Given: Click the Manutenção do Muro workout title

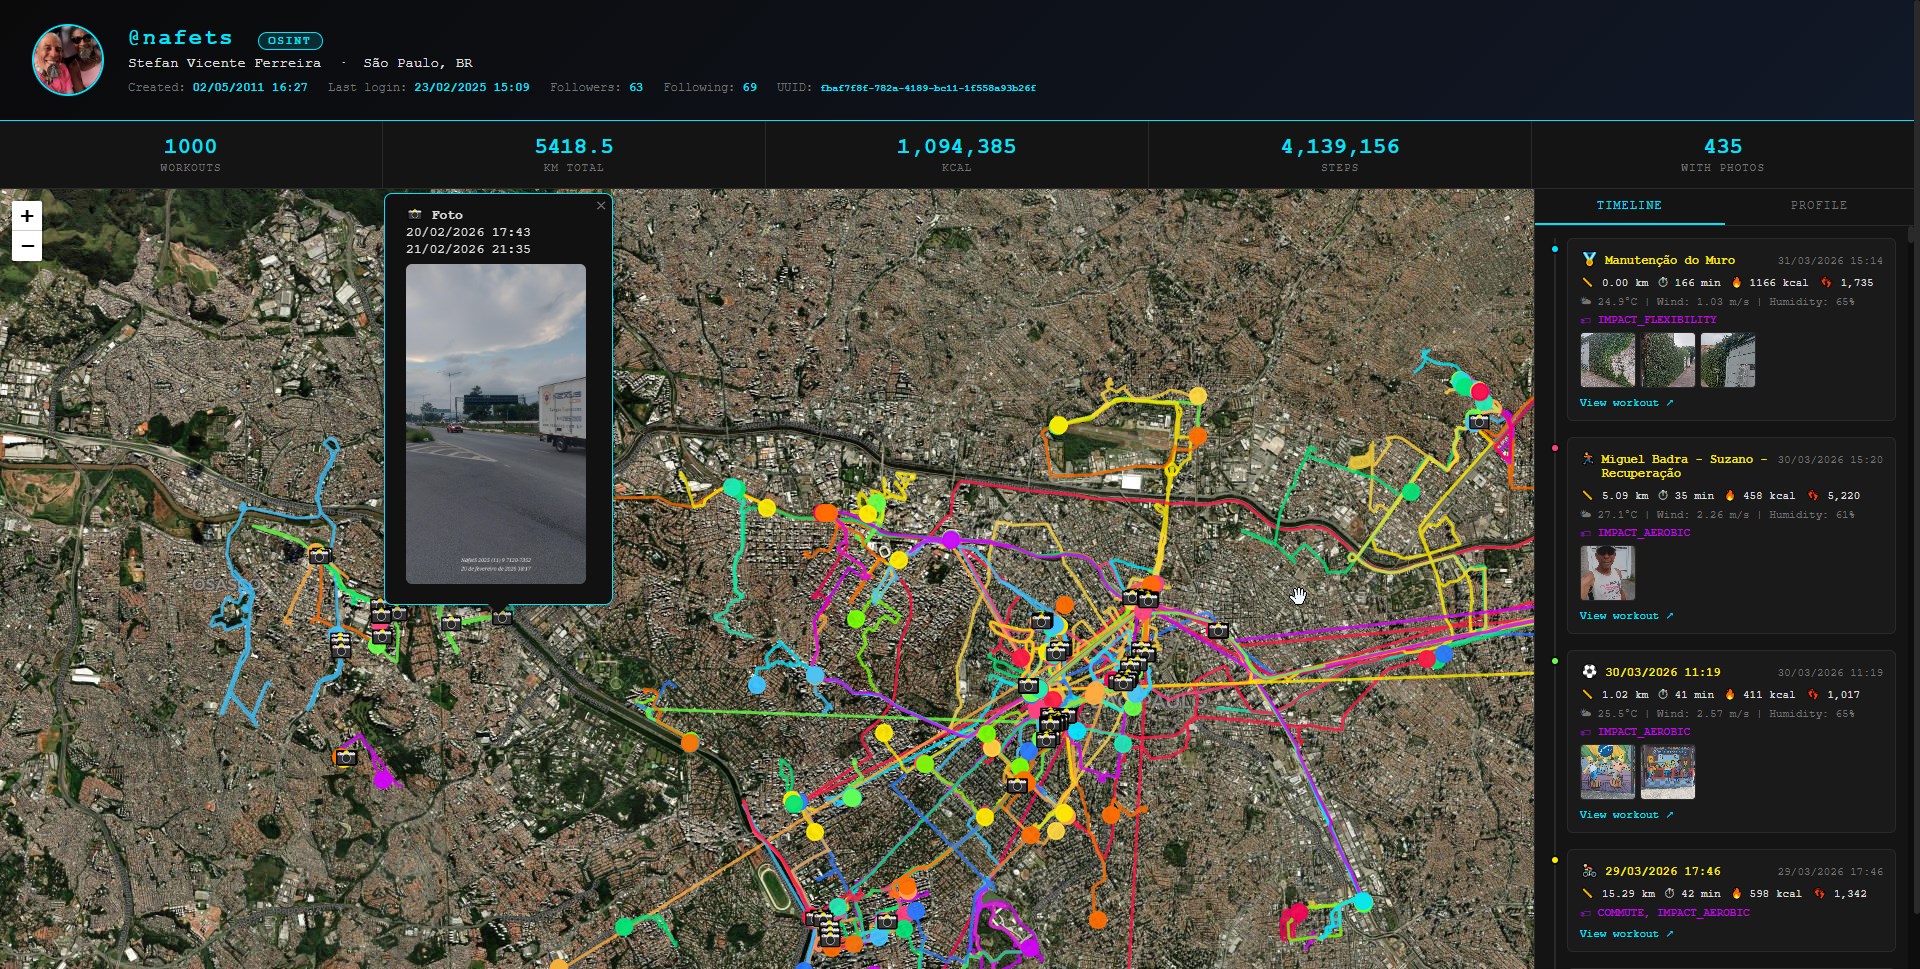Looking at the screenshot, I should (x=1669, y=260).
